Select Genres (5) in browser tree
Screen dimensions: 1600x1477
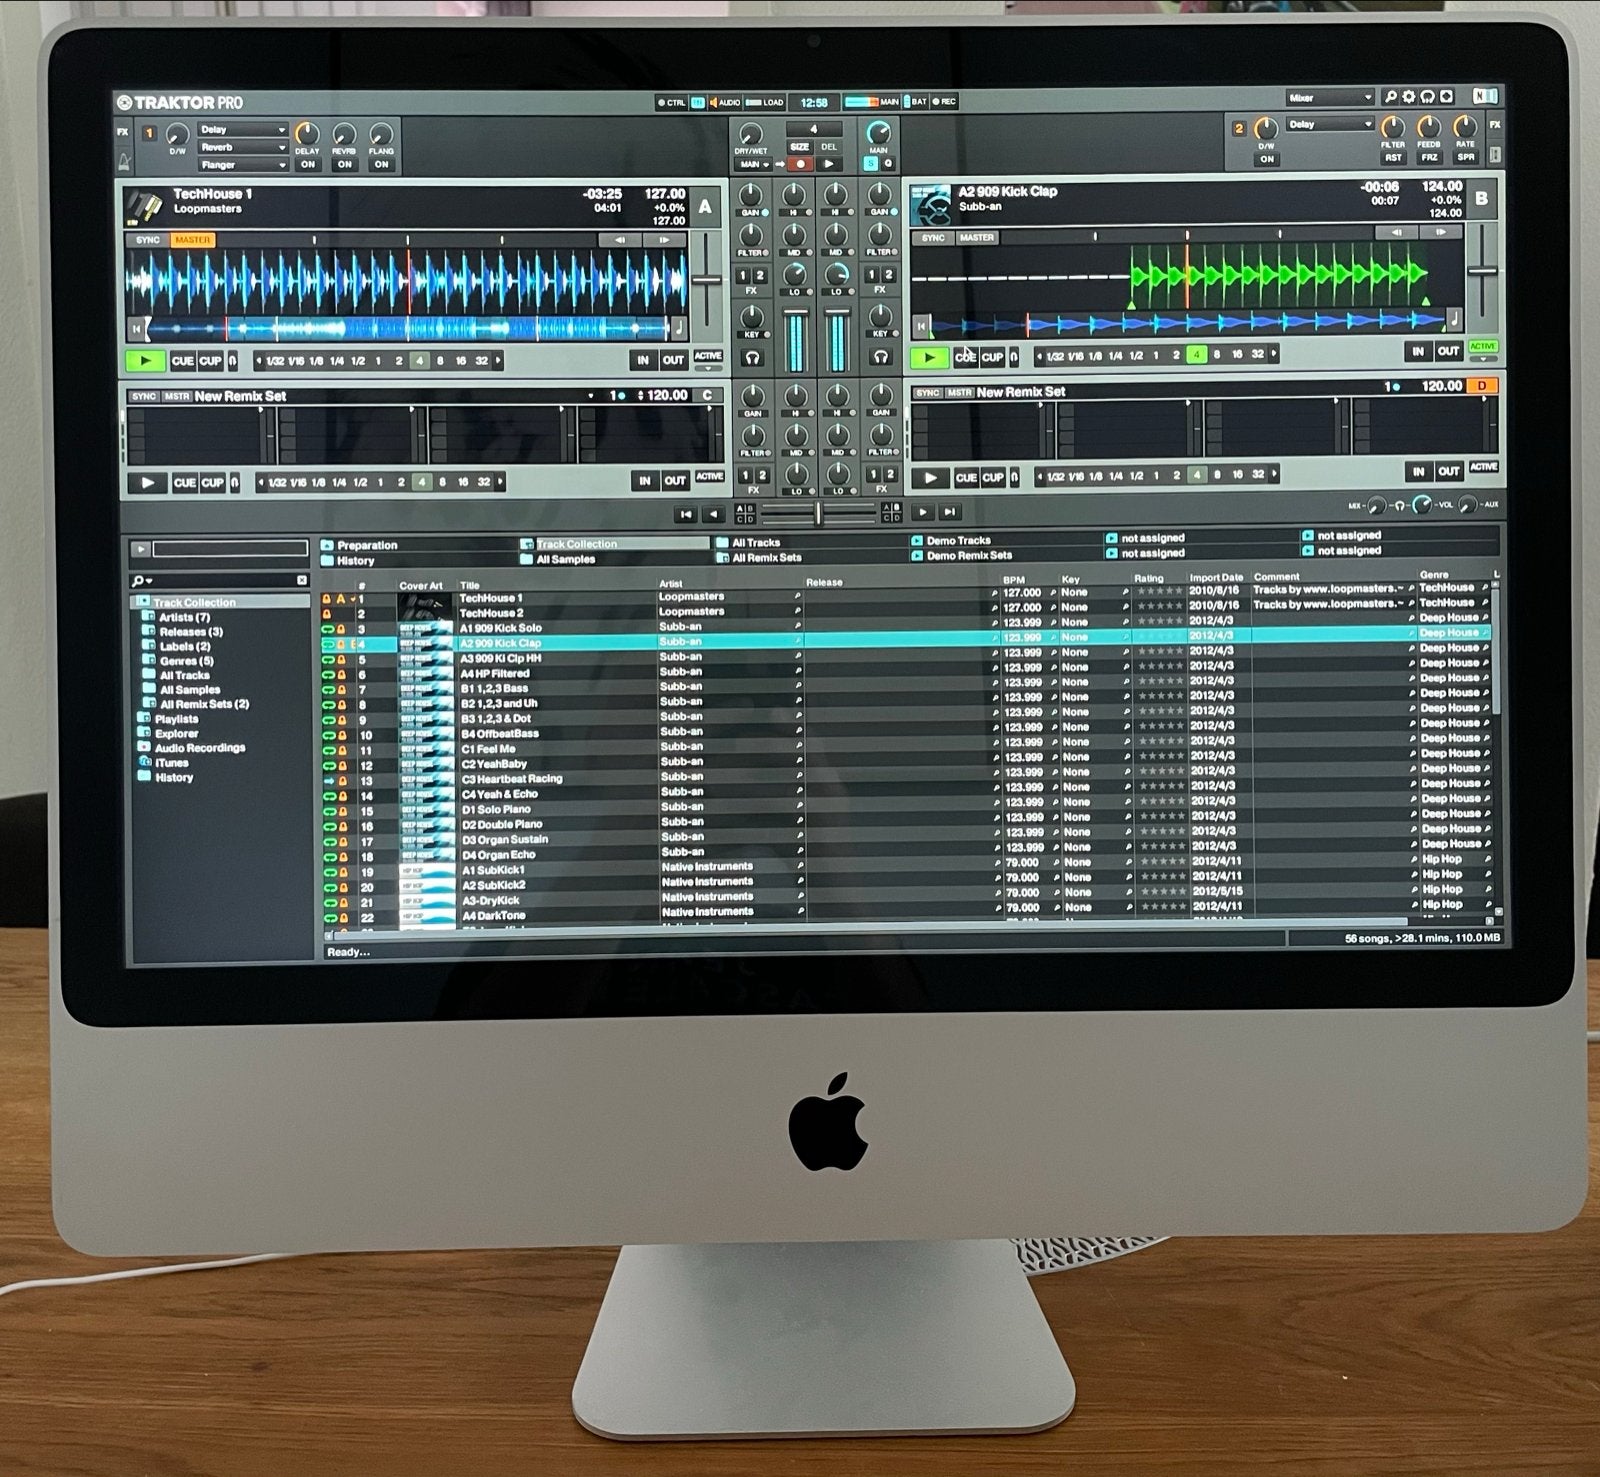[186, 661]
